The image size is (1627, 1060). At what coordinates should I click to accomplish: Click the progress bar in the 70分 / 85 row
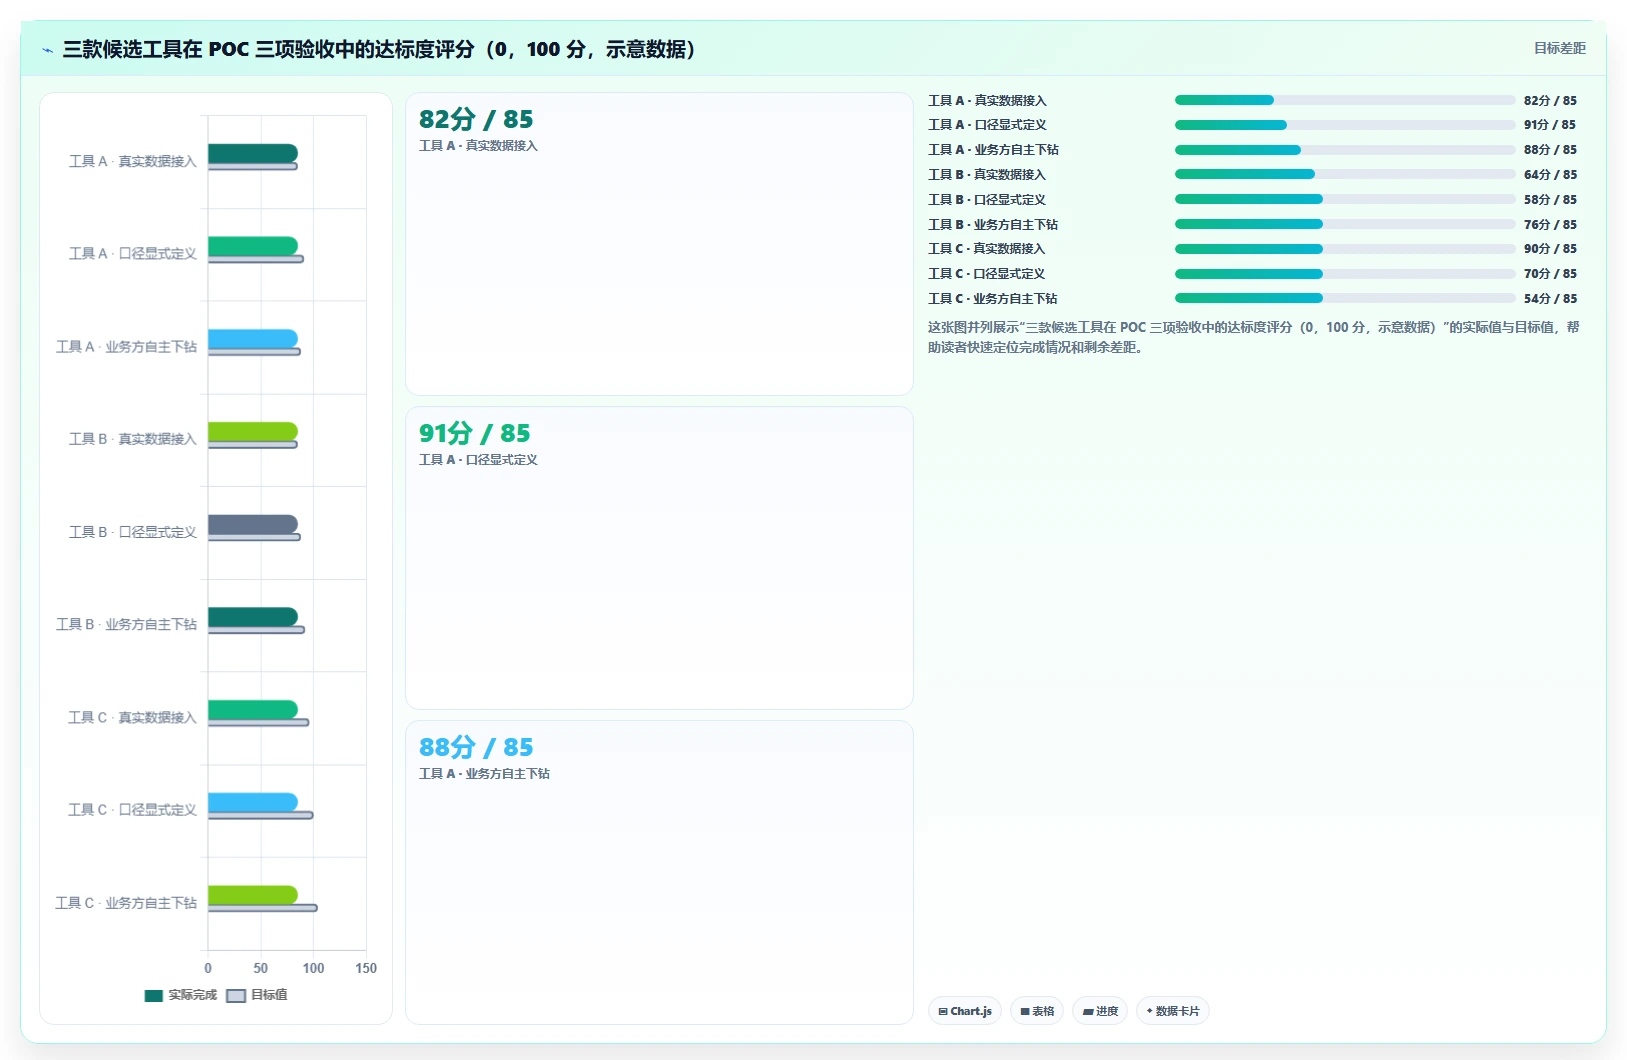[1345, 274]
